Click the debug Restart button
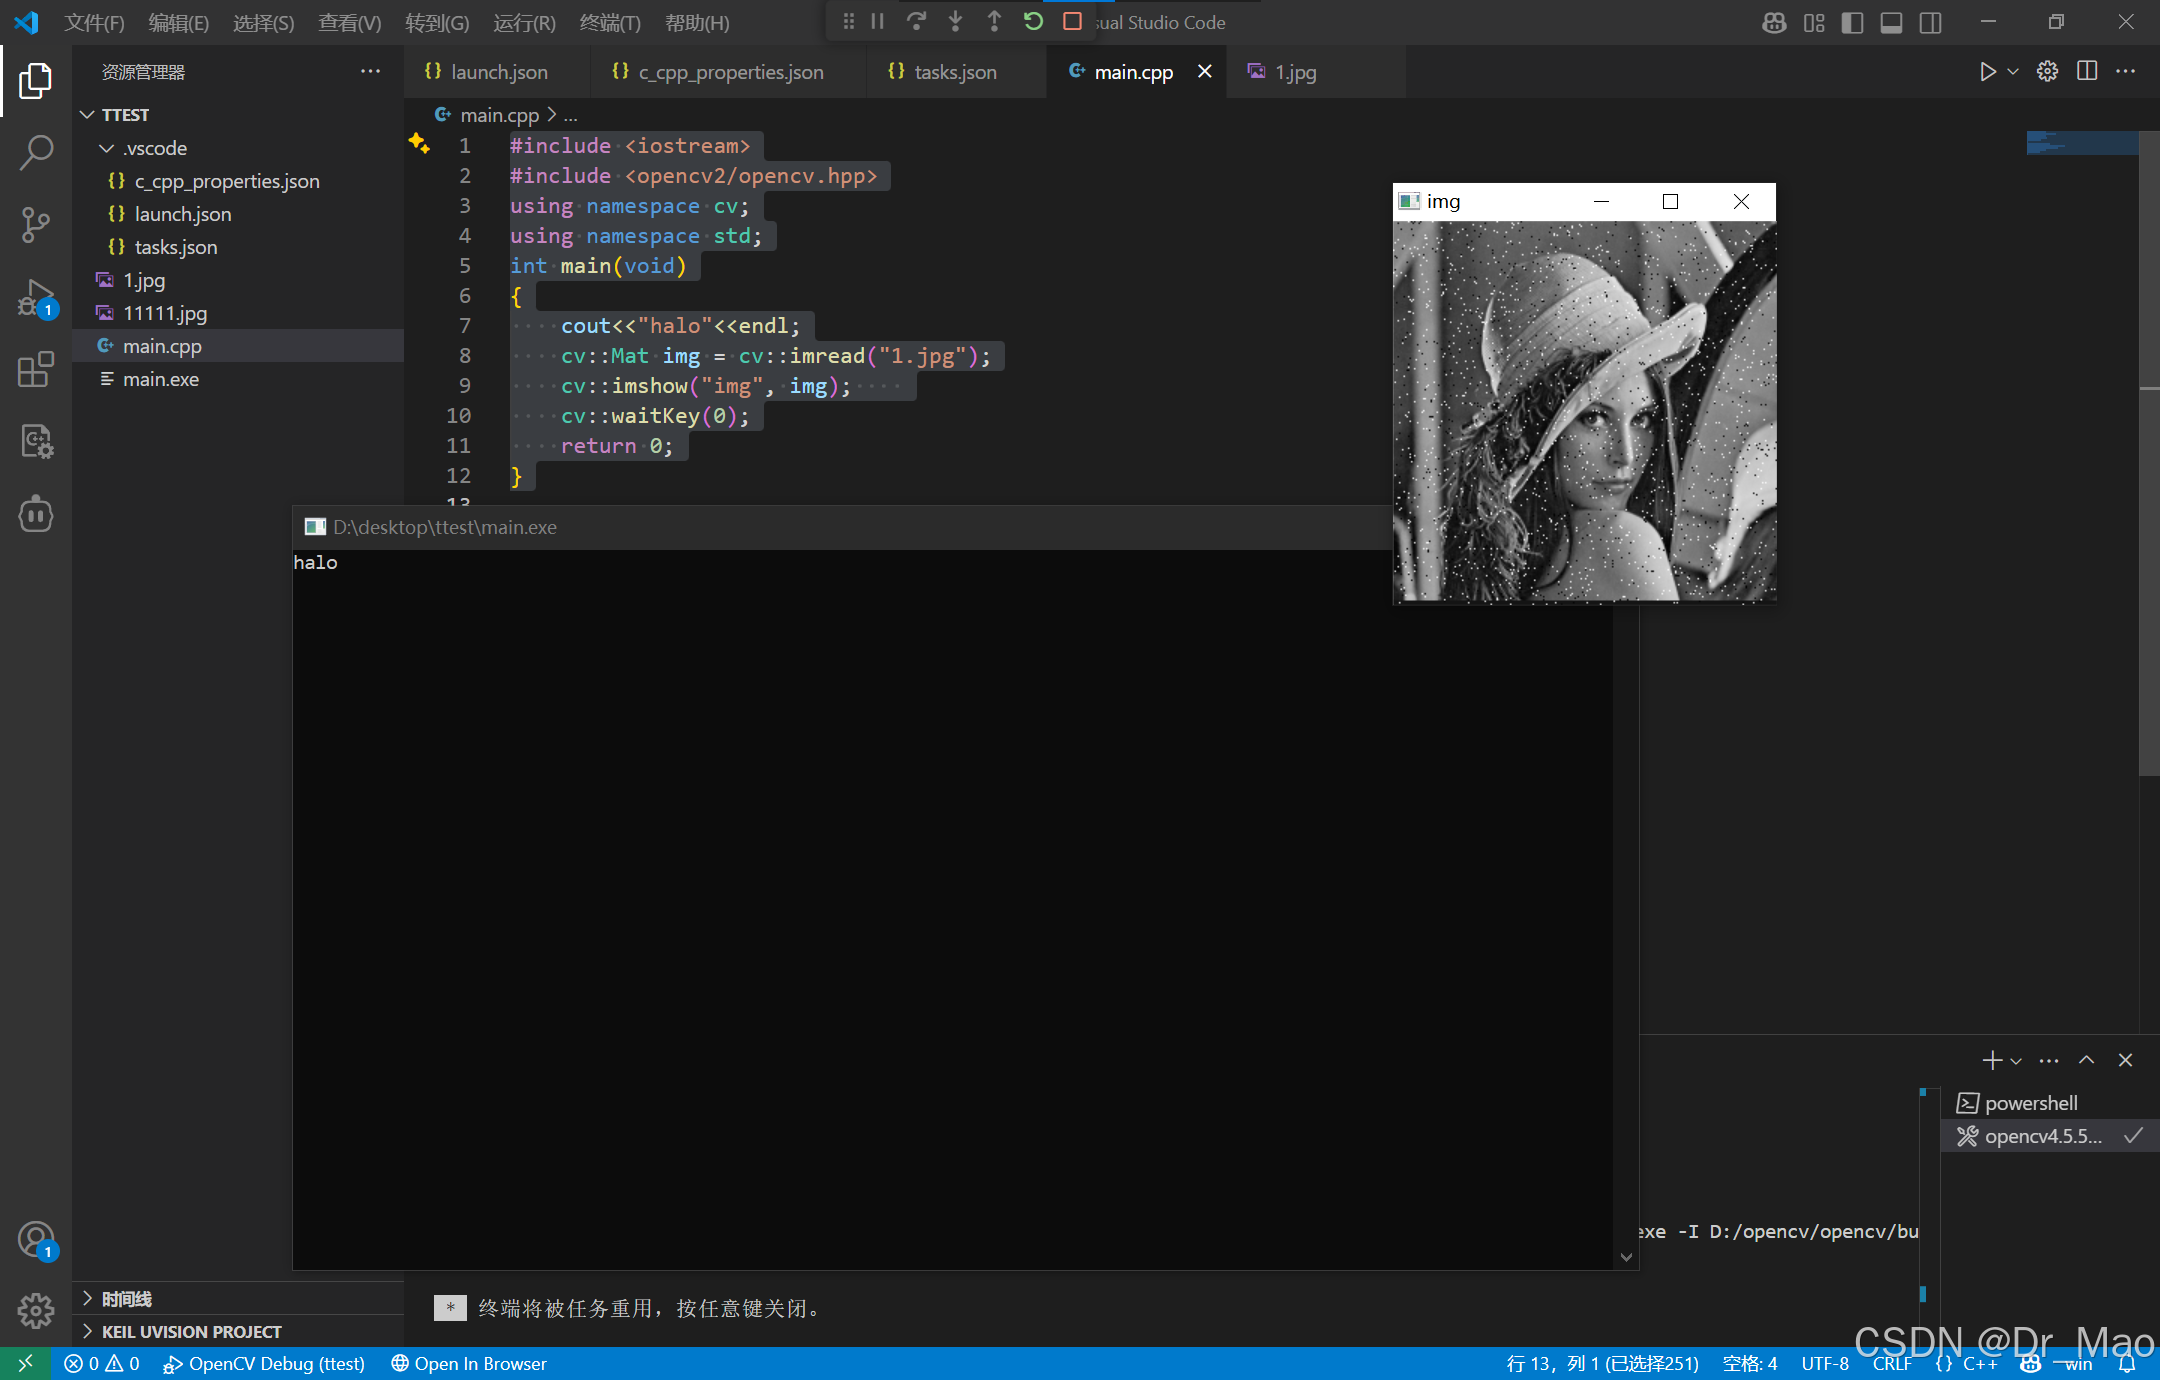 coord(1033,21)
